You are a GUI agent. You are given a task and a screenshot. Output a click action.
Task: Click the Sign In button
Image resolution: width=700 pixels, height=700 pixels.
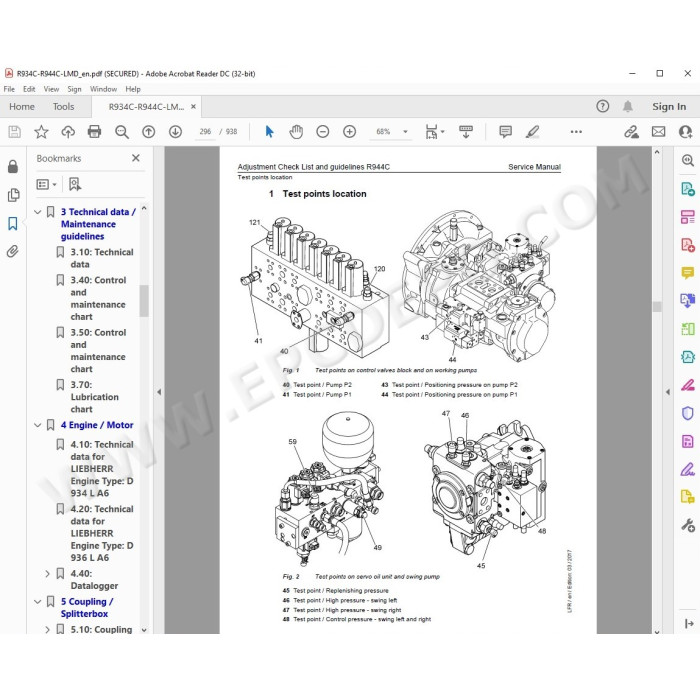[x=669, y=106]
